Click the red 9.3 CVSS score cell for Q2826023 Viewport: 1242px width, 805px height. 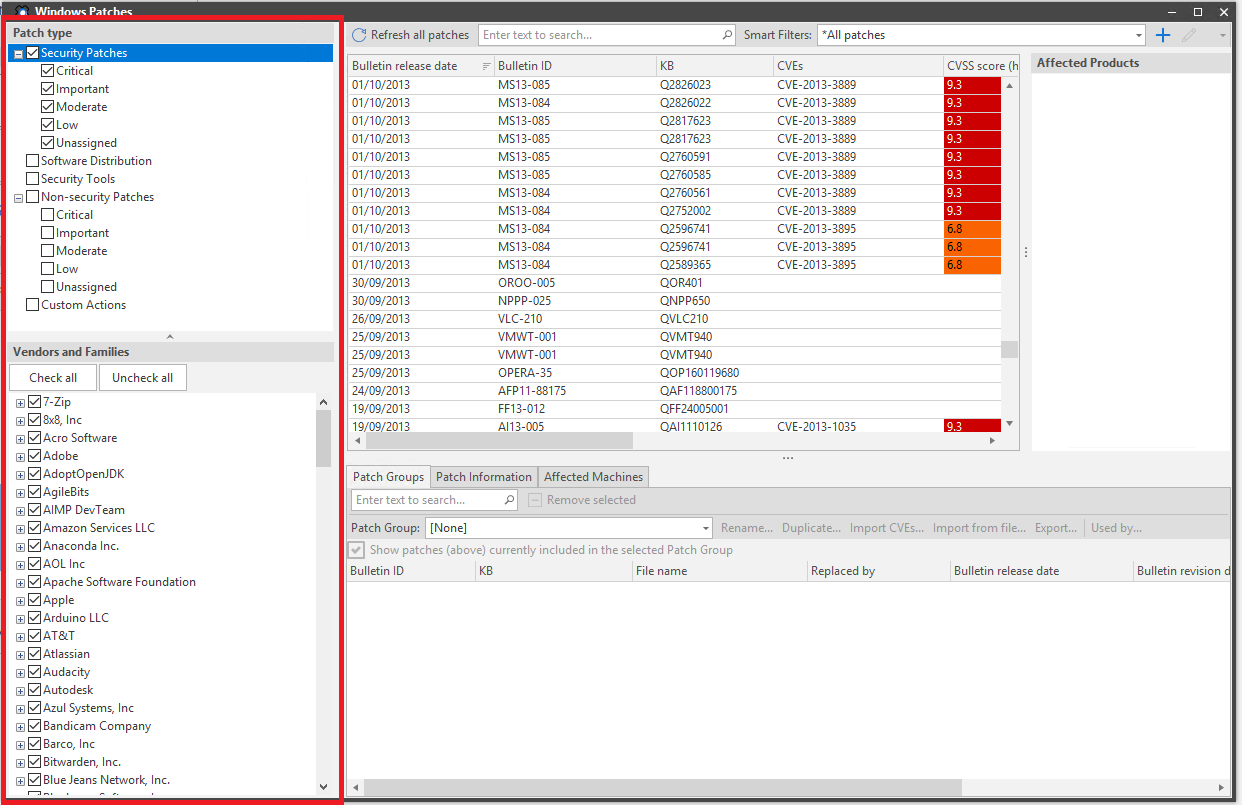(971, 85)
